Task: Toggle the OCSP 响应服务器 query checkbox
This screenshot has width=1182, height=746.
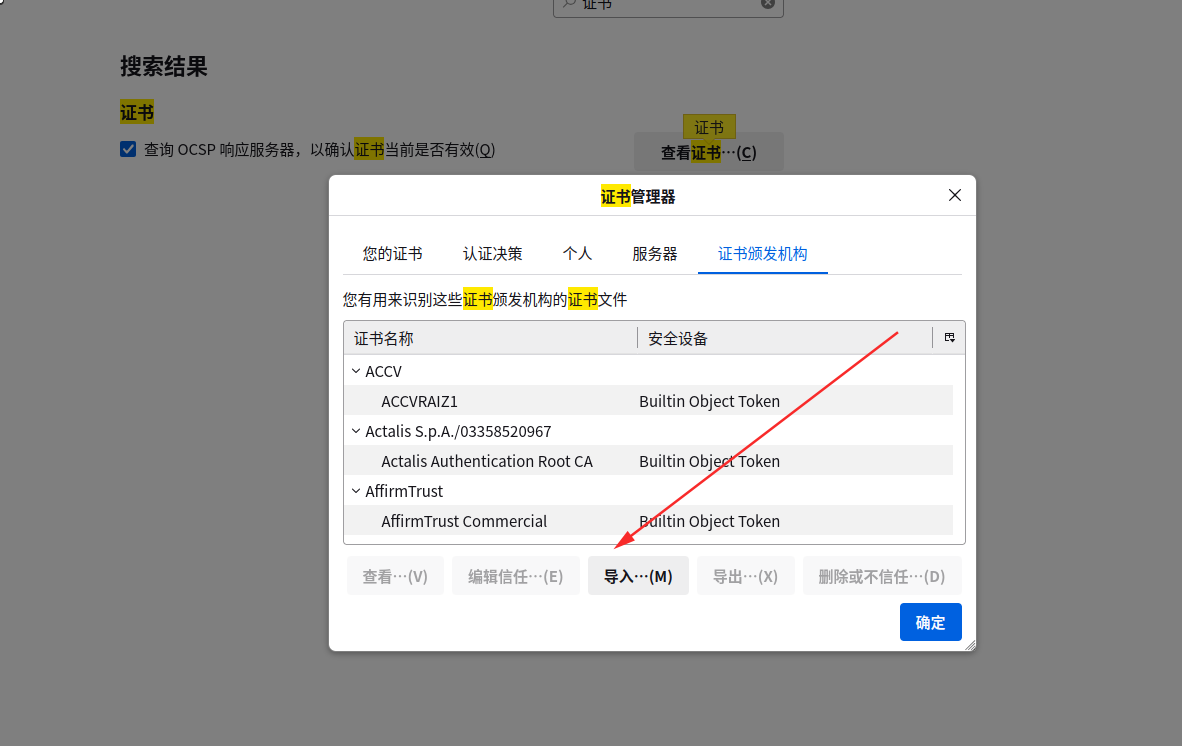Action: [128, 149]
